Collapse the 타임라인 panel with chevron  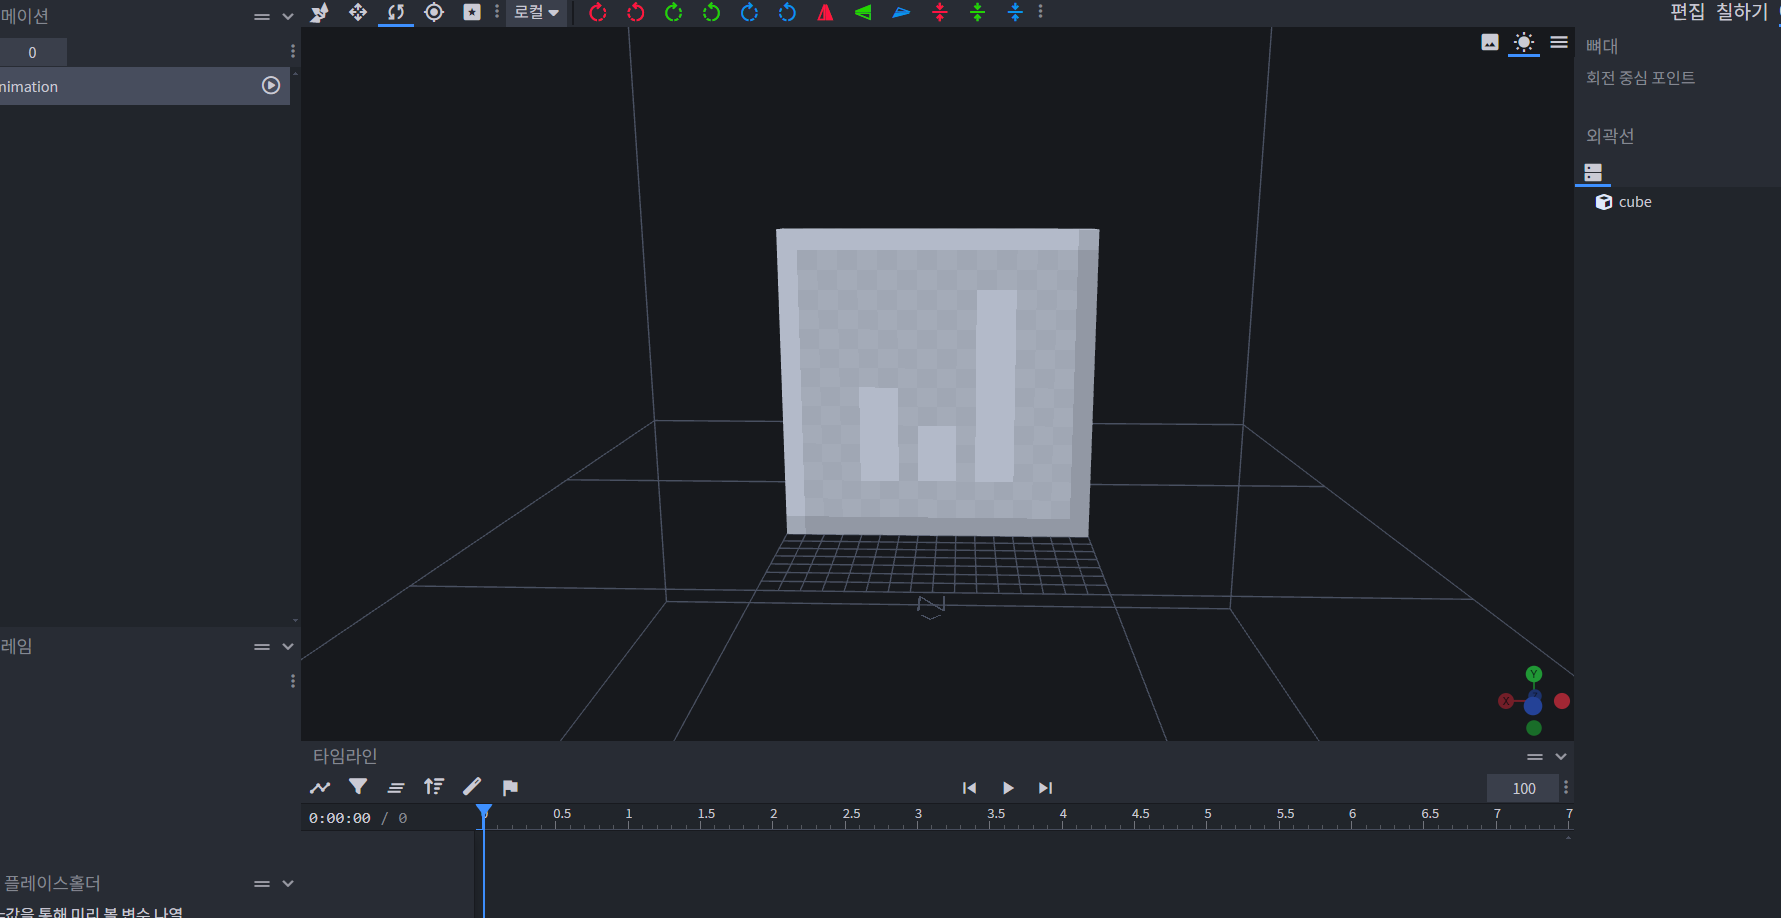coord(1561,757)
